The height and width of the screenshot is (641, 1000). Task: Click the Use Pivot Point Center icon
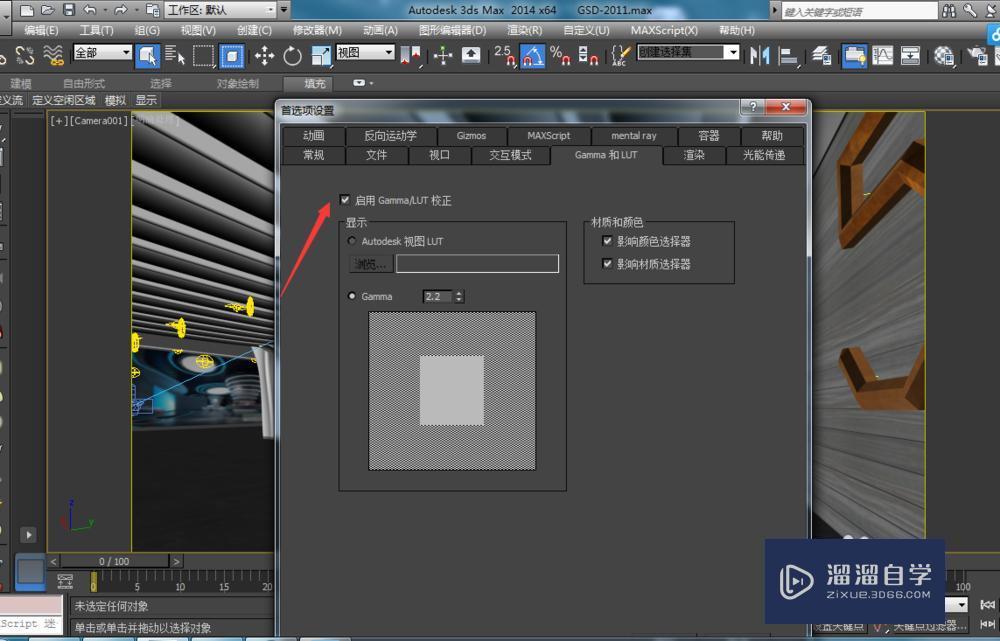pyautogui.click(x=410, y=55)
